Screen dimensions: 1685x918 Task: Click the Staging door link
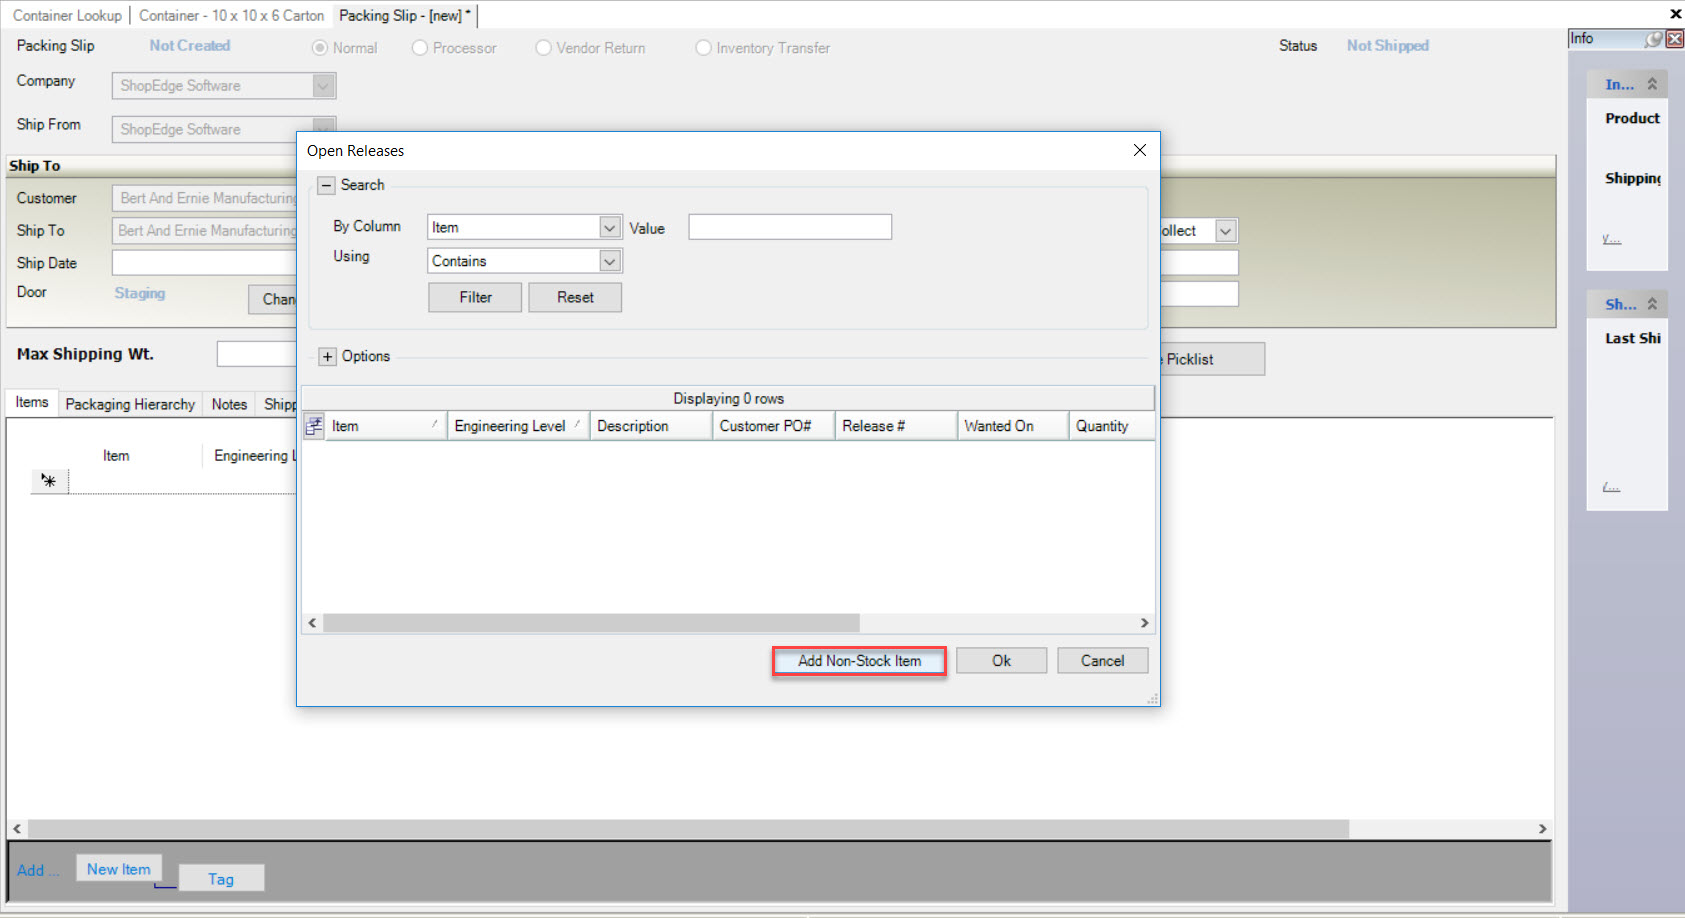pos(140,293)
